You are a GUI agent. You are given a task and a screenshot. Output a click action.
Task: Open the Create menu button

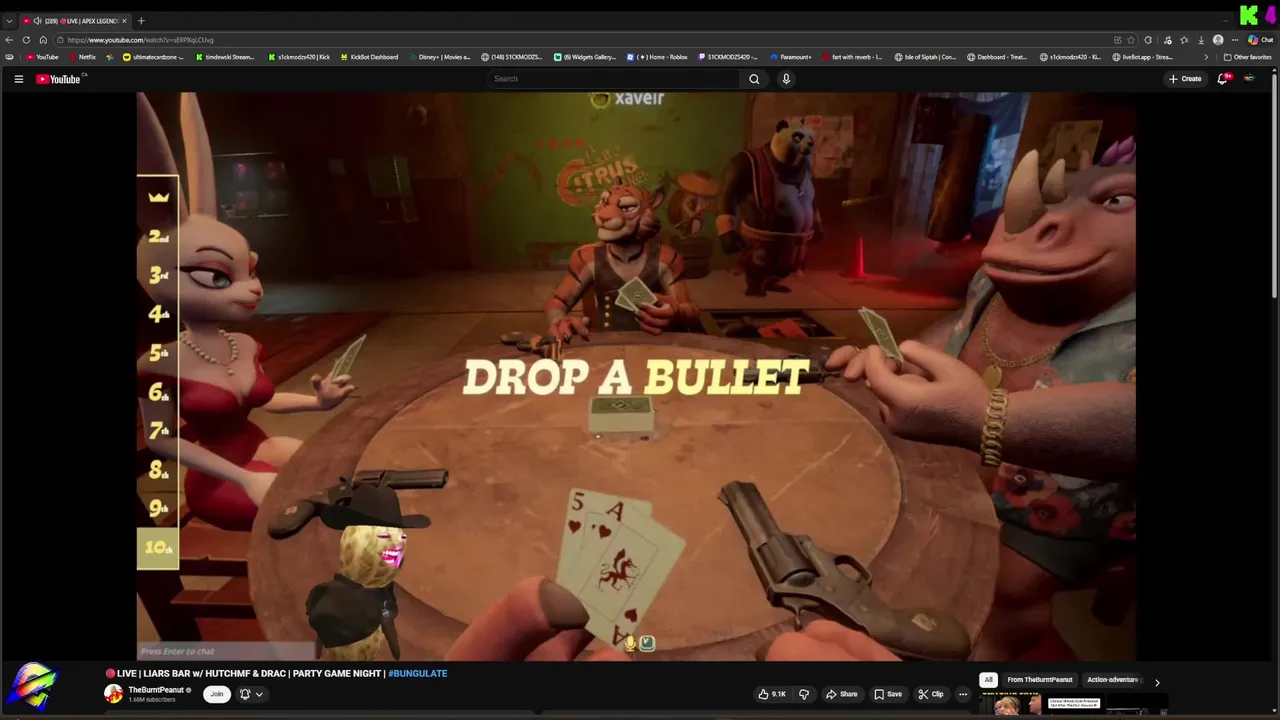pyautogui.click(x=1185, y=79)
